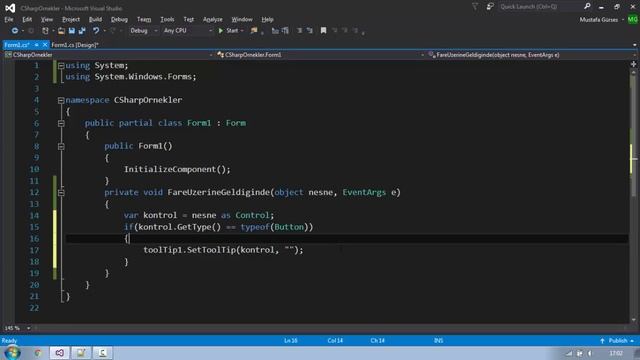Click the volume icon in system tray
This screenshot has width=640, height=360.
[x=590, y=353]
